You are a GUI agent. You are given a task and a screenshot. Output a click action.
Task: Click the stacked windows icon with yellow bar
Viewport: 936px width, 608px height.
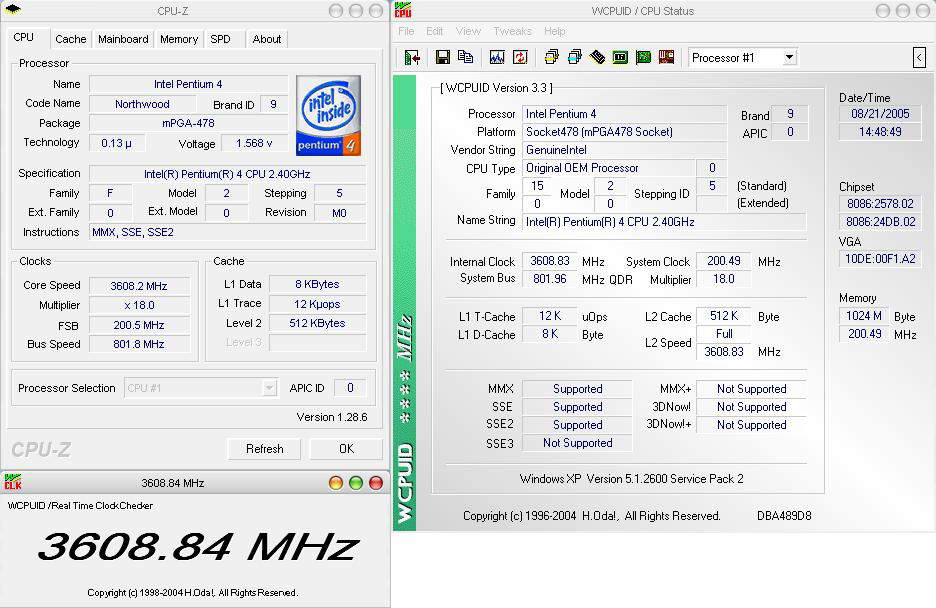[552, 57]
